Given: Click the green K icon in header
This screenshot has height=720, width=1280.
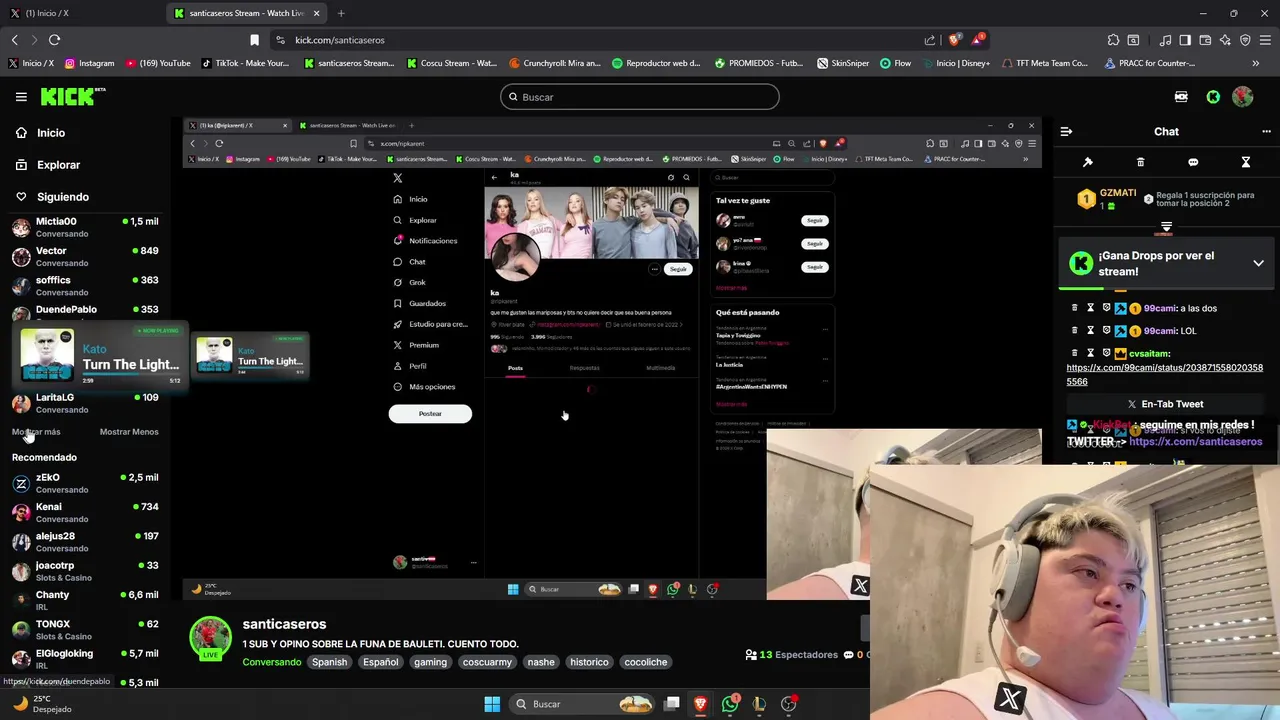Looking at the screenshot, I should coord(1213,97).
